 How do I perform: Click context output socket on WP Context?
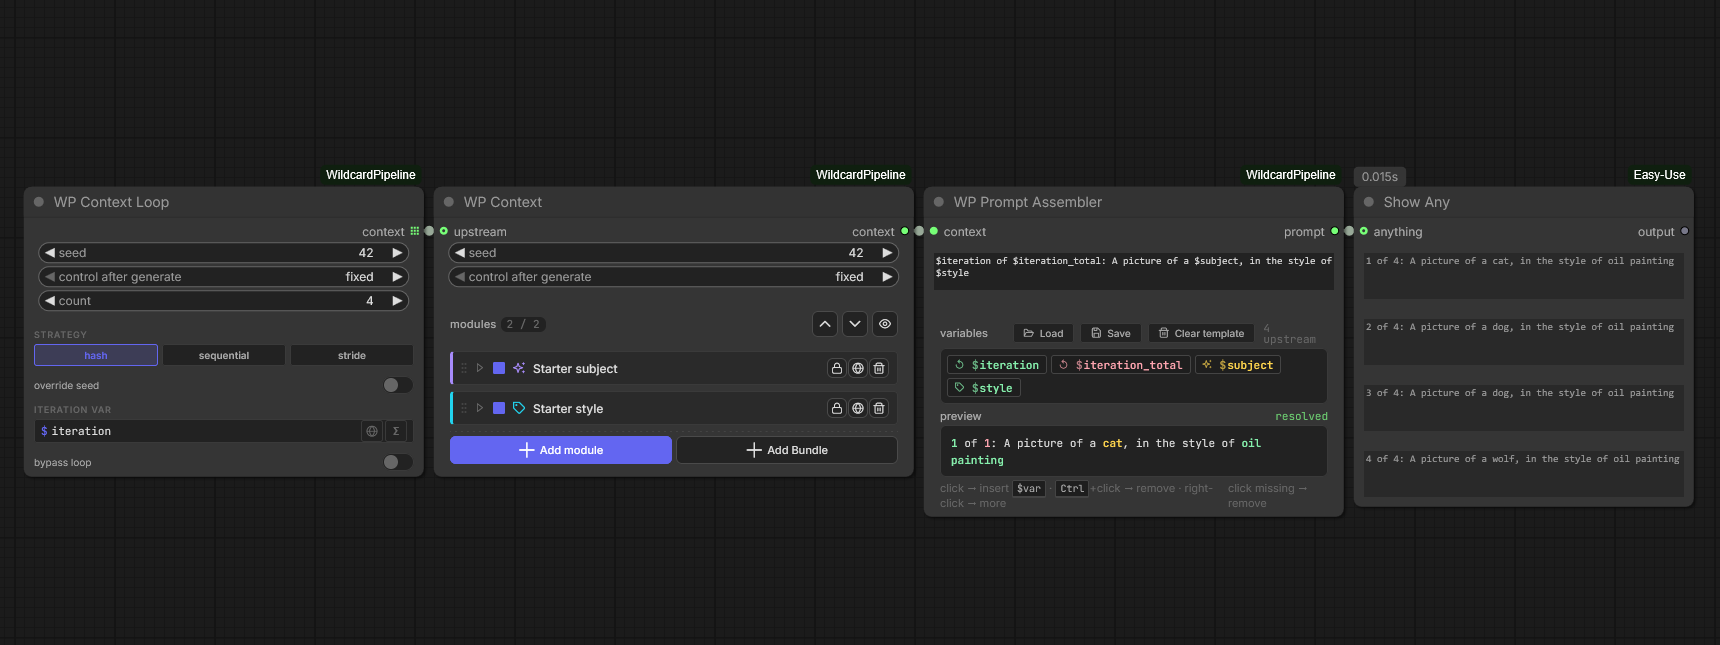tap(905, 231)
